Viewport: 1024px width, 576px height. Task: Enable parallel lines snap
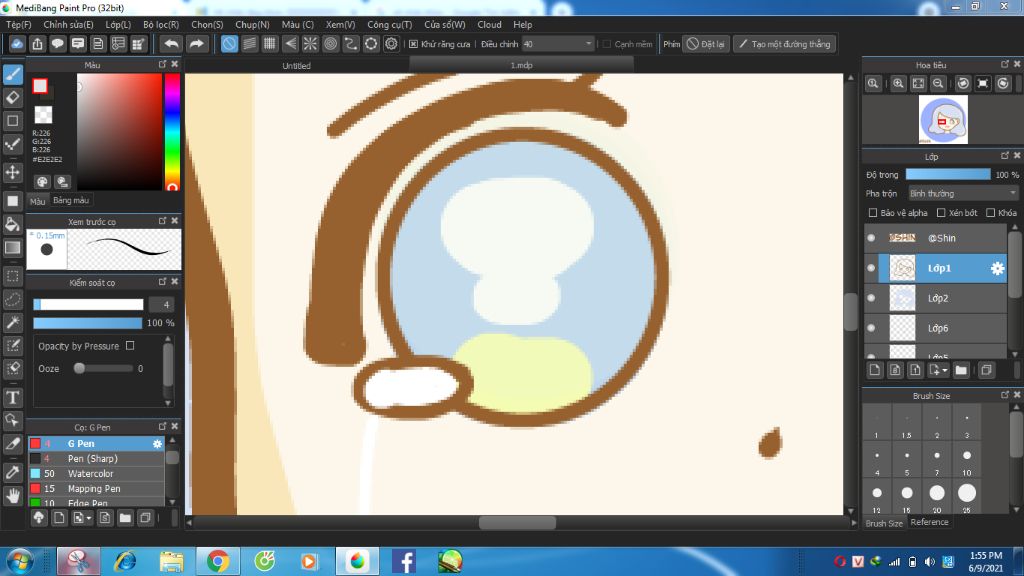tap(249, 44)
